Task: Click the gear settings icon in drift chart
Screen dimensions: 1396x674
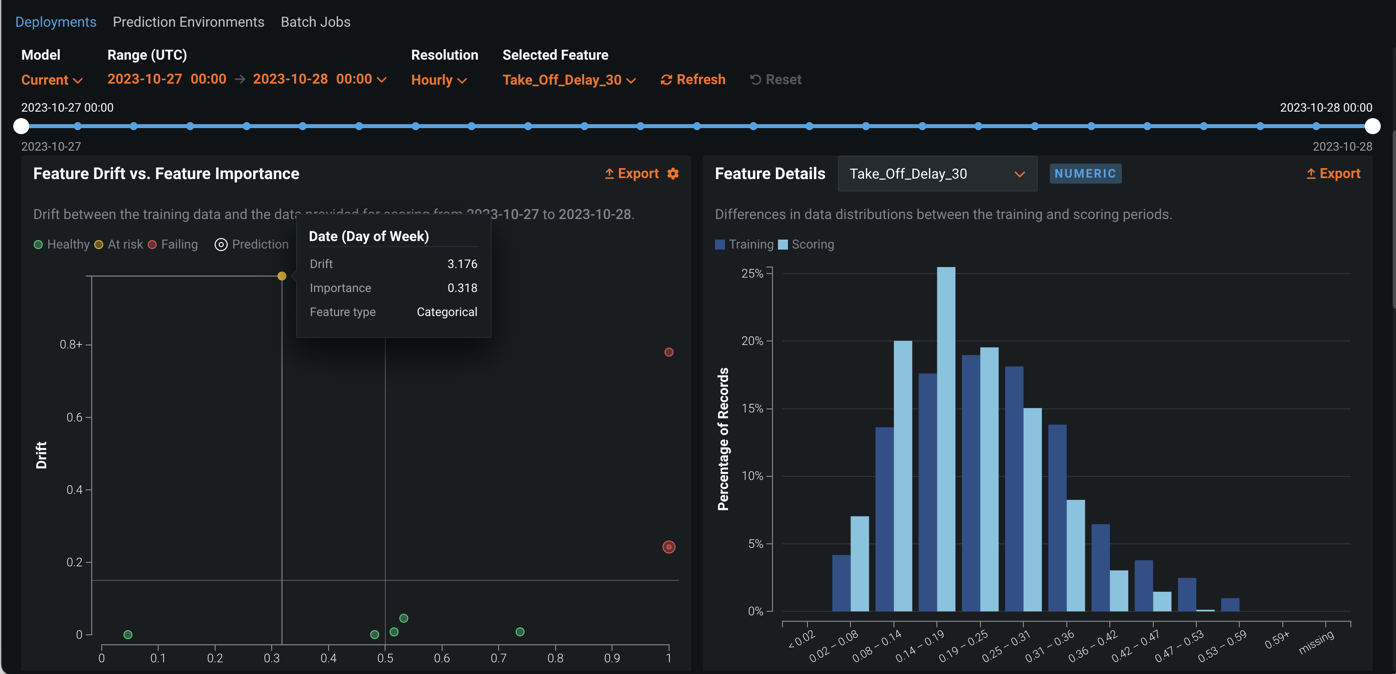Action: pos(673,174)
